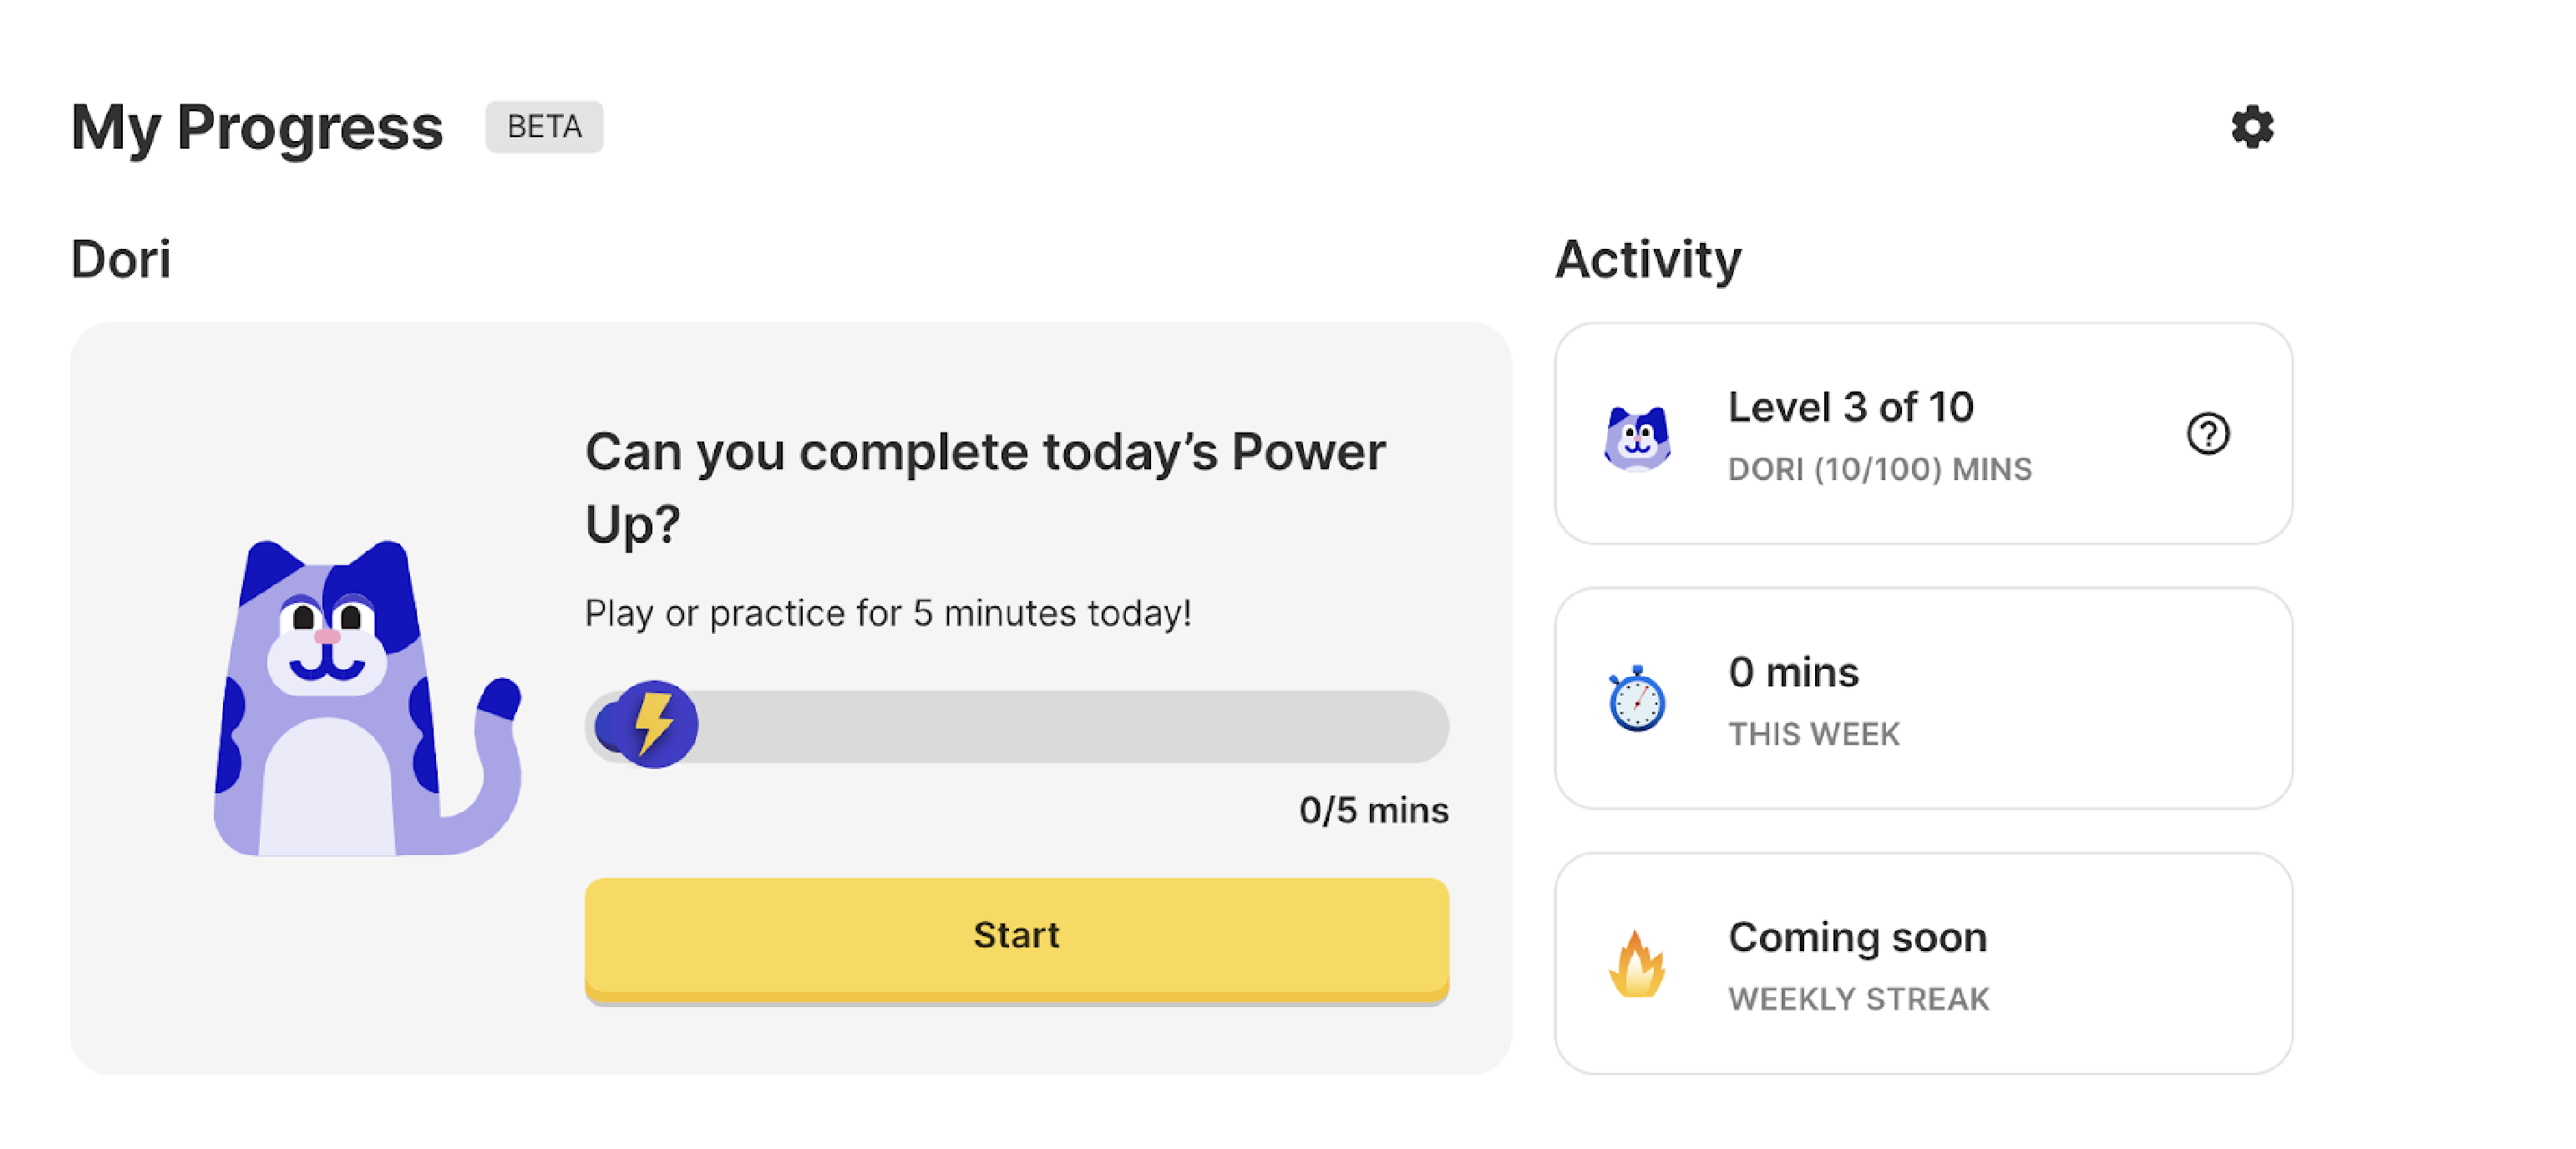2576x1149 pixels.
Task: Click the Dori cat avatar level icon
Action: (x=1636, y=437)
